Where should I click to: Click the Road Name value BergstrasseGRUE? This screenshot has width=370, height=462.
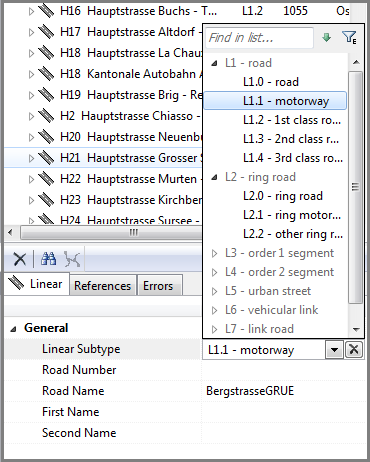point(250,391)
